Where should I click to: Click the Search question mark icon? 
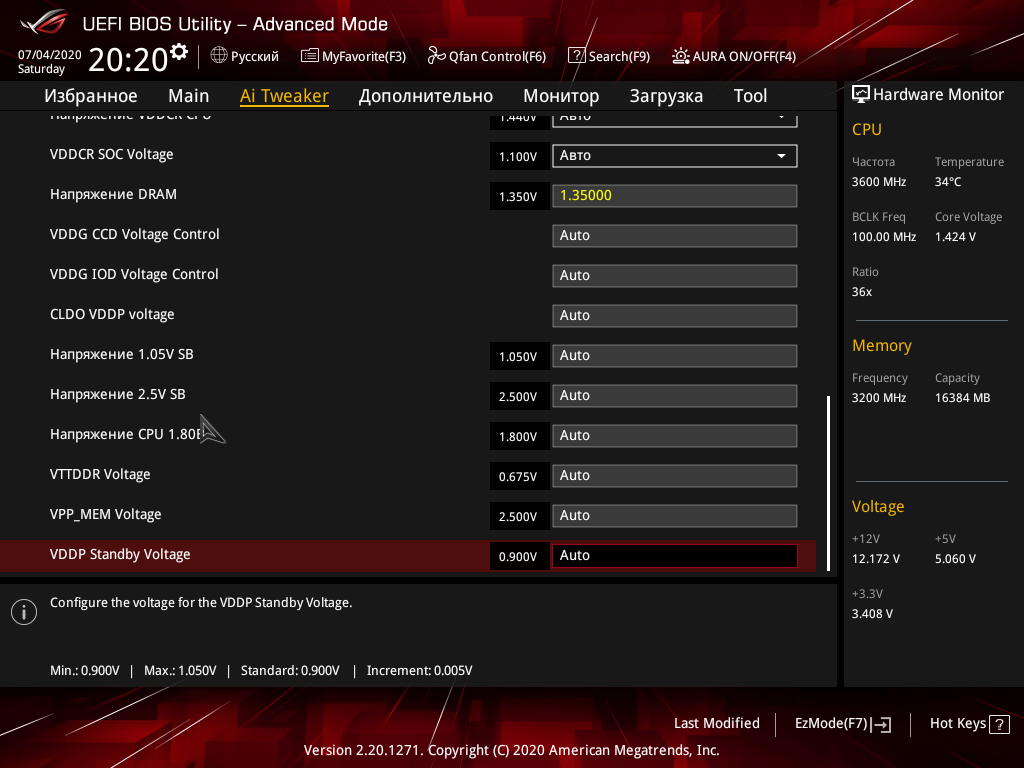tap(577, 56)
